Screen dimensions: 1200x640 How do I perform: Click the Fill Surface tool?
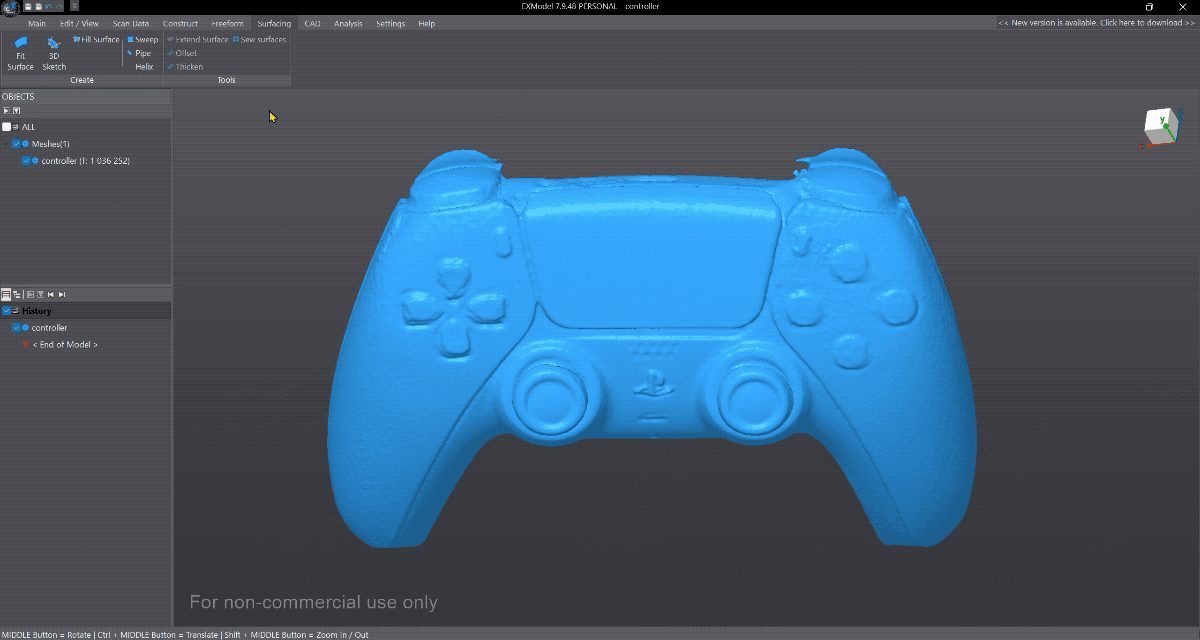(96, 40)
